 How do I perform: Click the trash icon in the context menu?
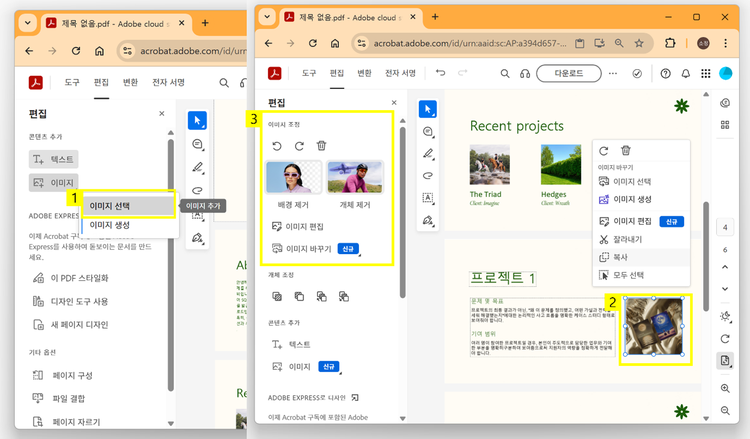[x=626, y=151]
